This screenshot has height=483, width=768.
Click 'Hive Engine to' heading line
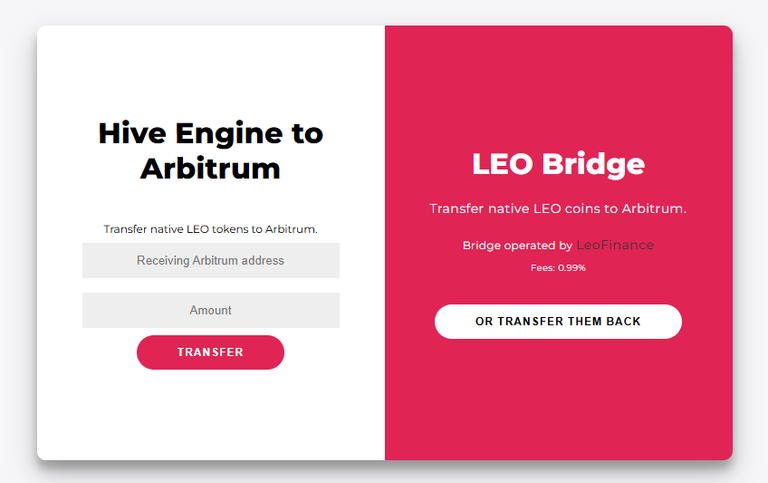click(x=211, y=133)
